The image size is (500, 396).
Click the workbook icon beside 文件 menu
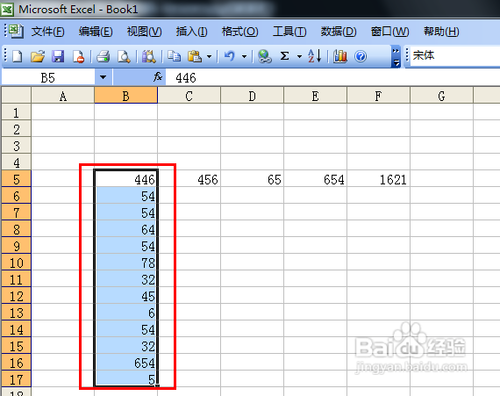[16, 31]
